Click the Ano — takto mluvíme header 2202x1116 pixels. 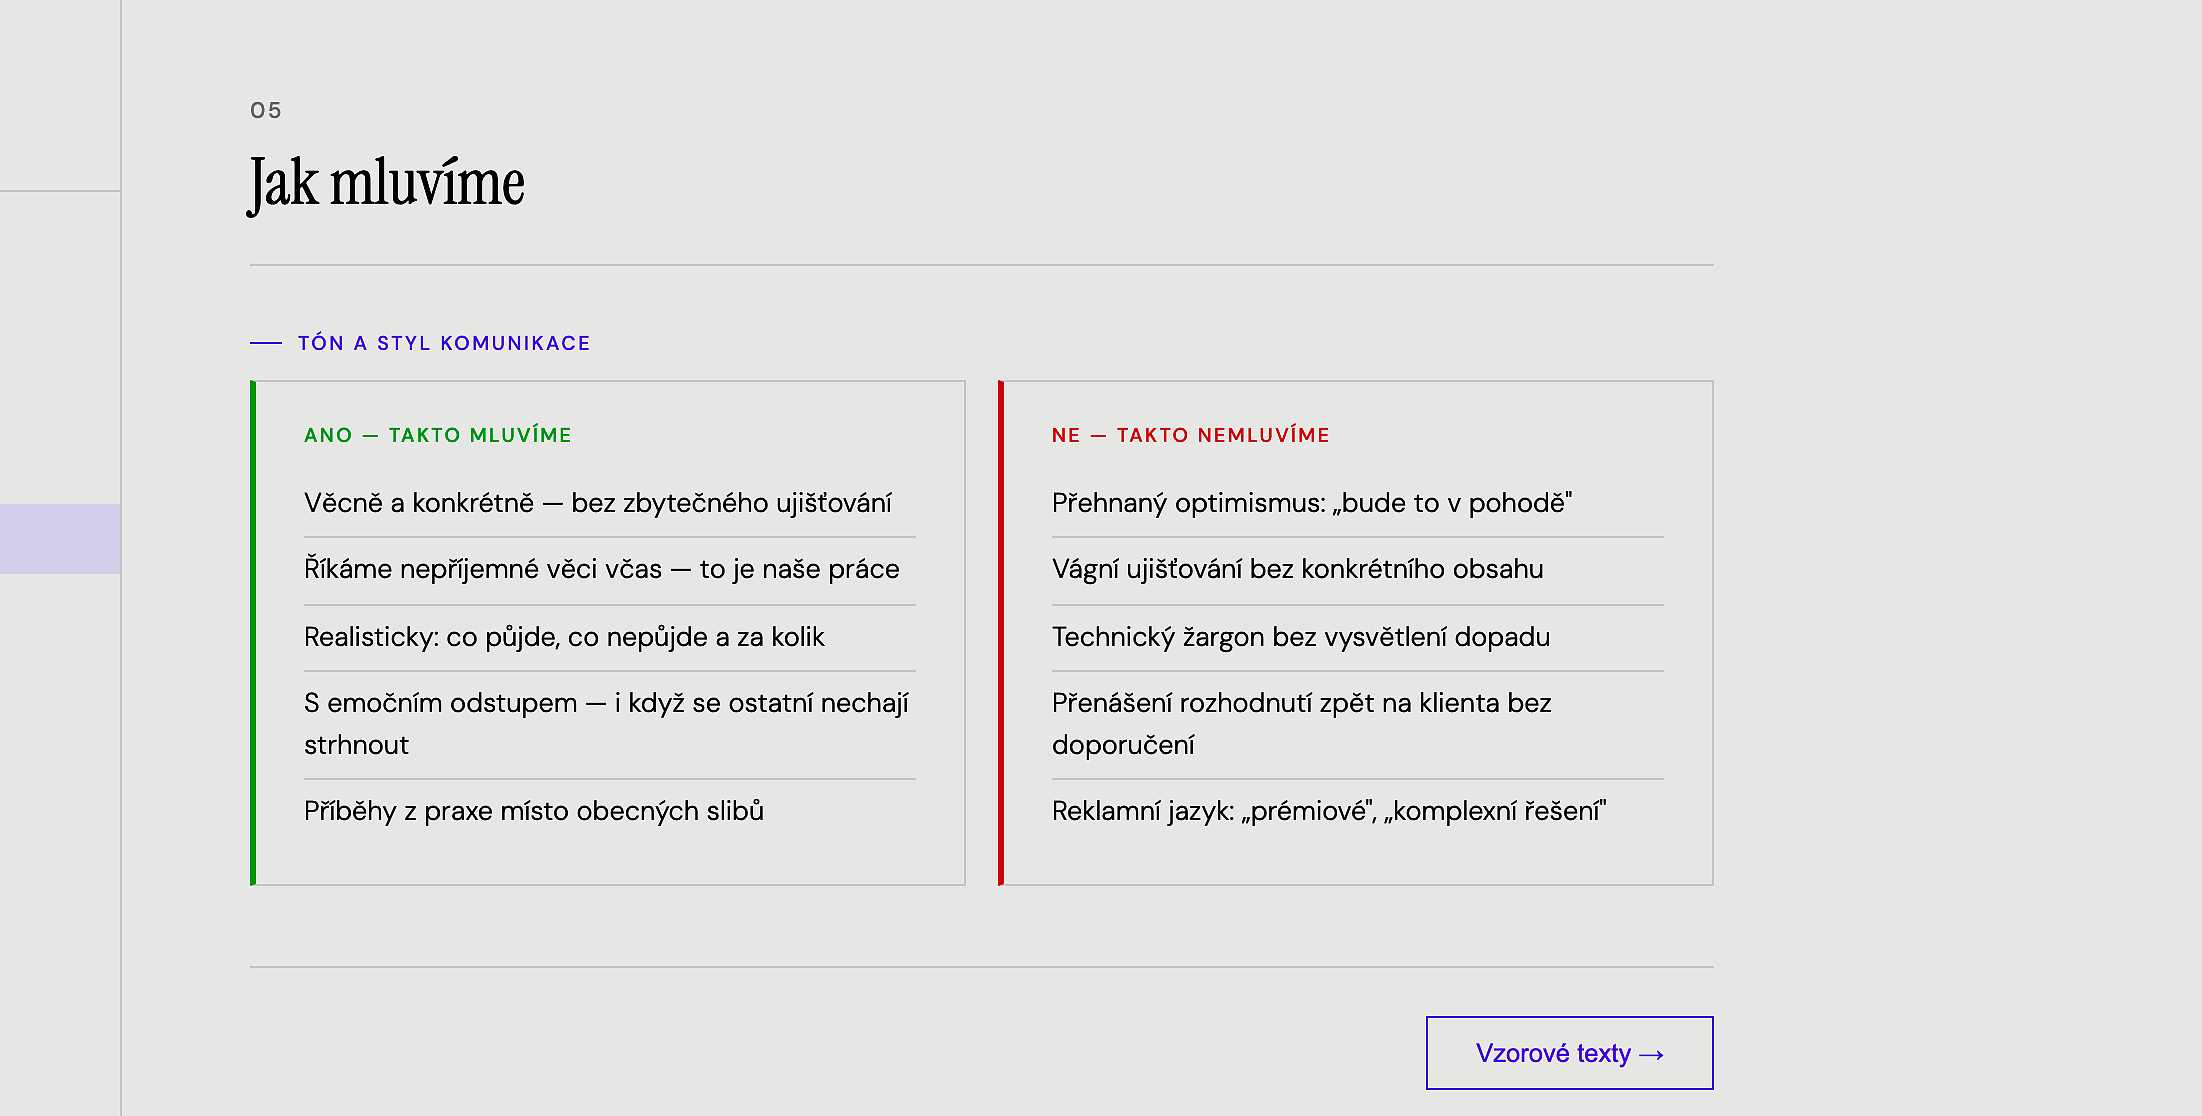438,435
